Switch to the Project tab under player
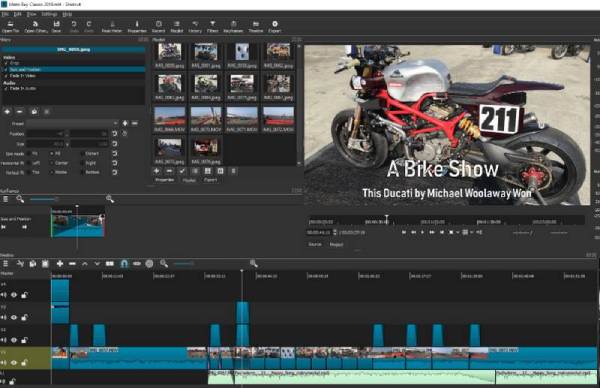Image resolution: width=600 pixels, height=388 pixels. (x=336, y=244)
